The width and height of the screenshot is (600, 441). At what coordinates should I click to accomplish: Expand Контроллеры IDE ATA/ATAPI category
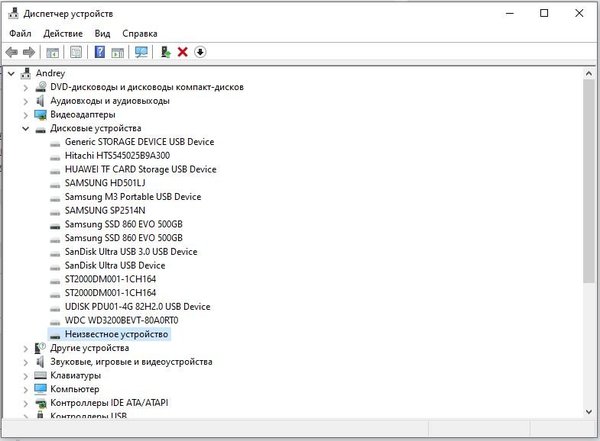26,403
